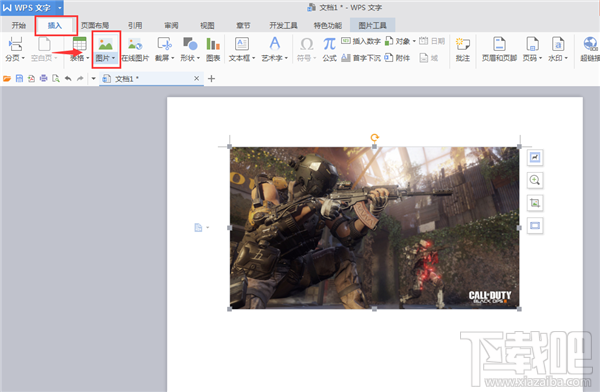Open the 在线图片 online pictures tool
600x392 pixels.
pyautogui.click(x=135, y=49)
